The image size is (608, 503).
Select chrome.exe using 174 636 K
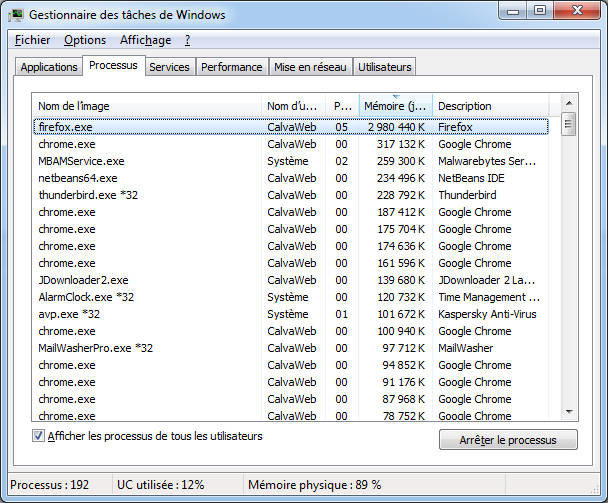click(x=291, y=246)
